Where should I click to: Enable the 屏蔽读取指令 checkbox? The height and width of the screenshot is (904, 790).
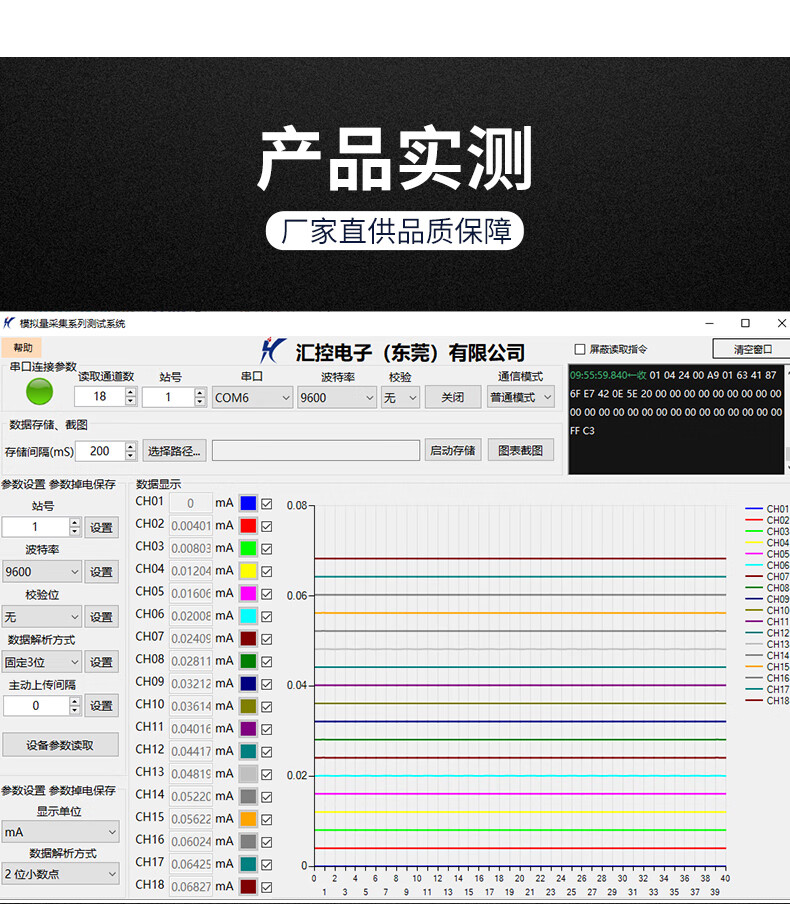580,349
